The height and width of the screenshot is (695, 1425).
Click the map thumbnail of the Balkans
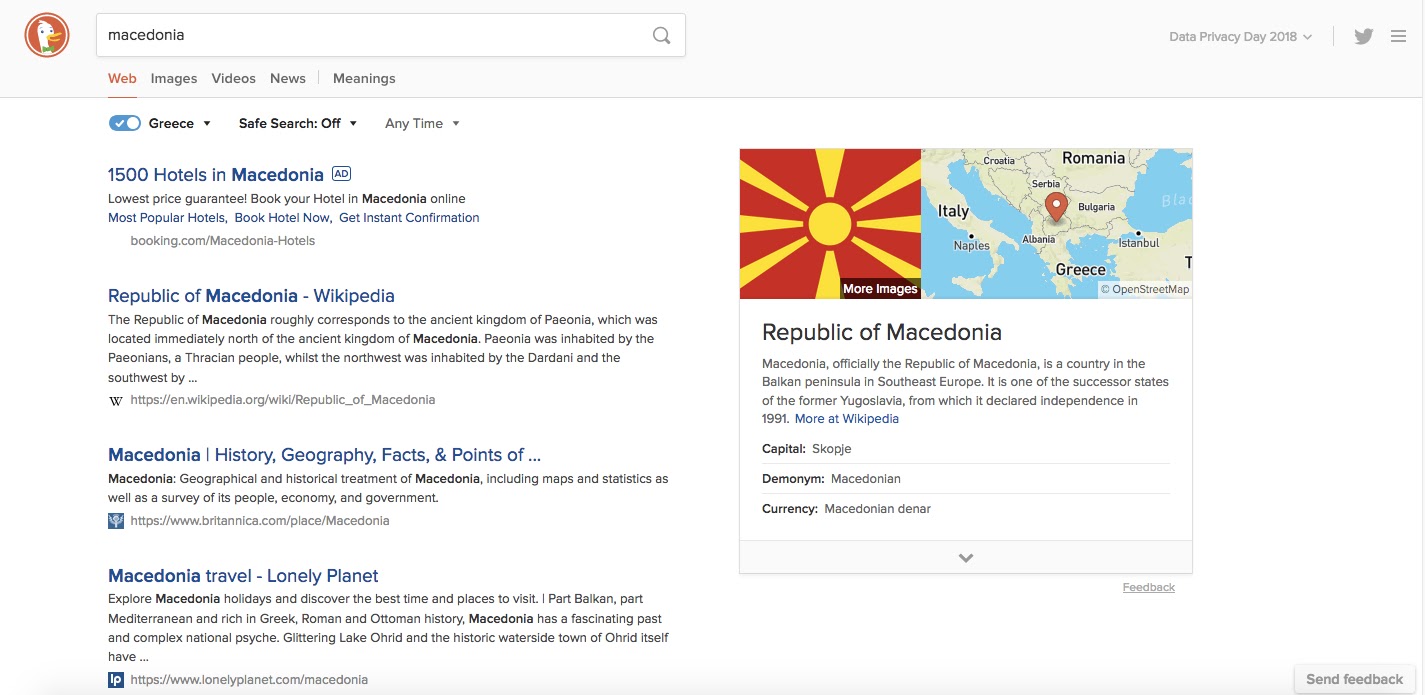[1056, 223]
